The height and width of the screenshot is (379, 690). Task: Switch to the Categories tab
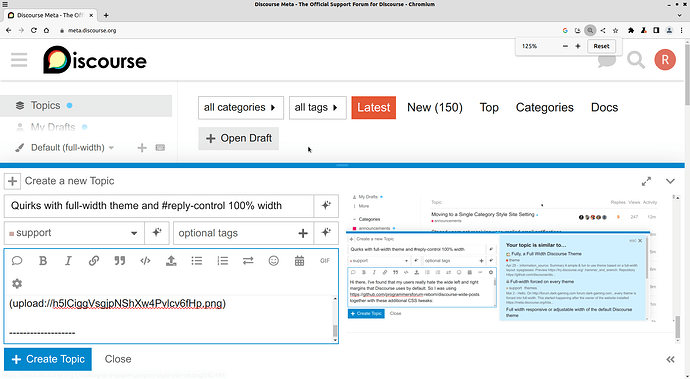click(545, 108)
